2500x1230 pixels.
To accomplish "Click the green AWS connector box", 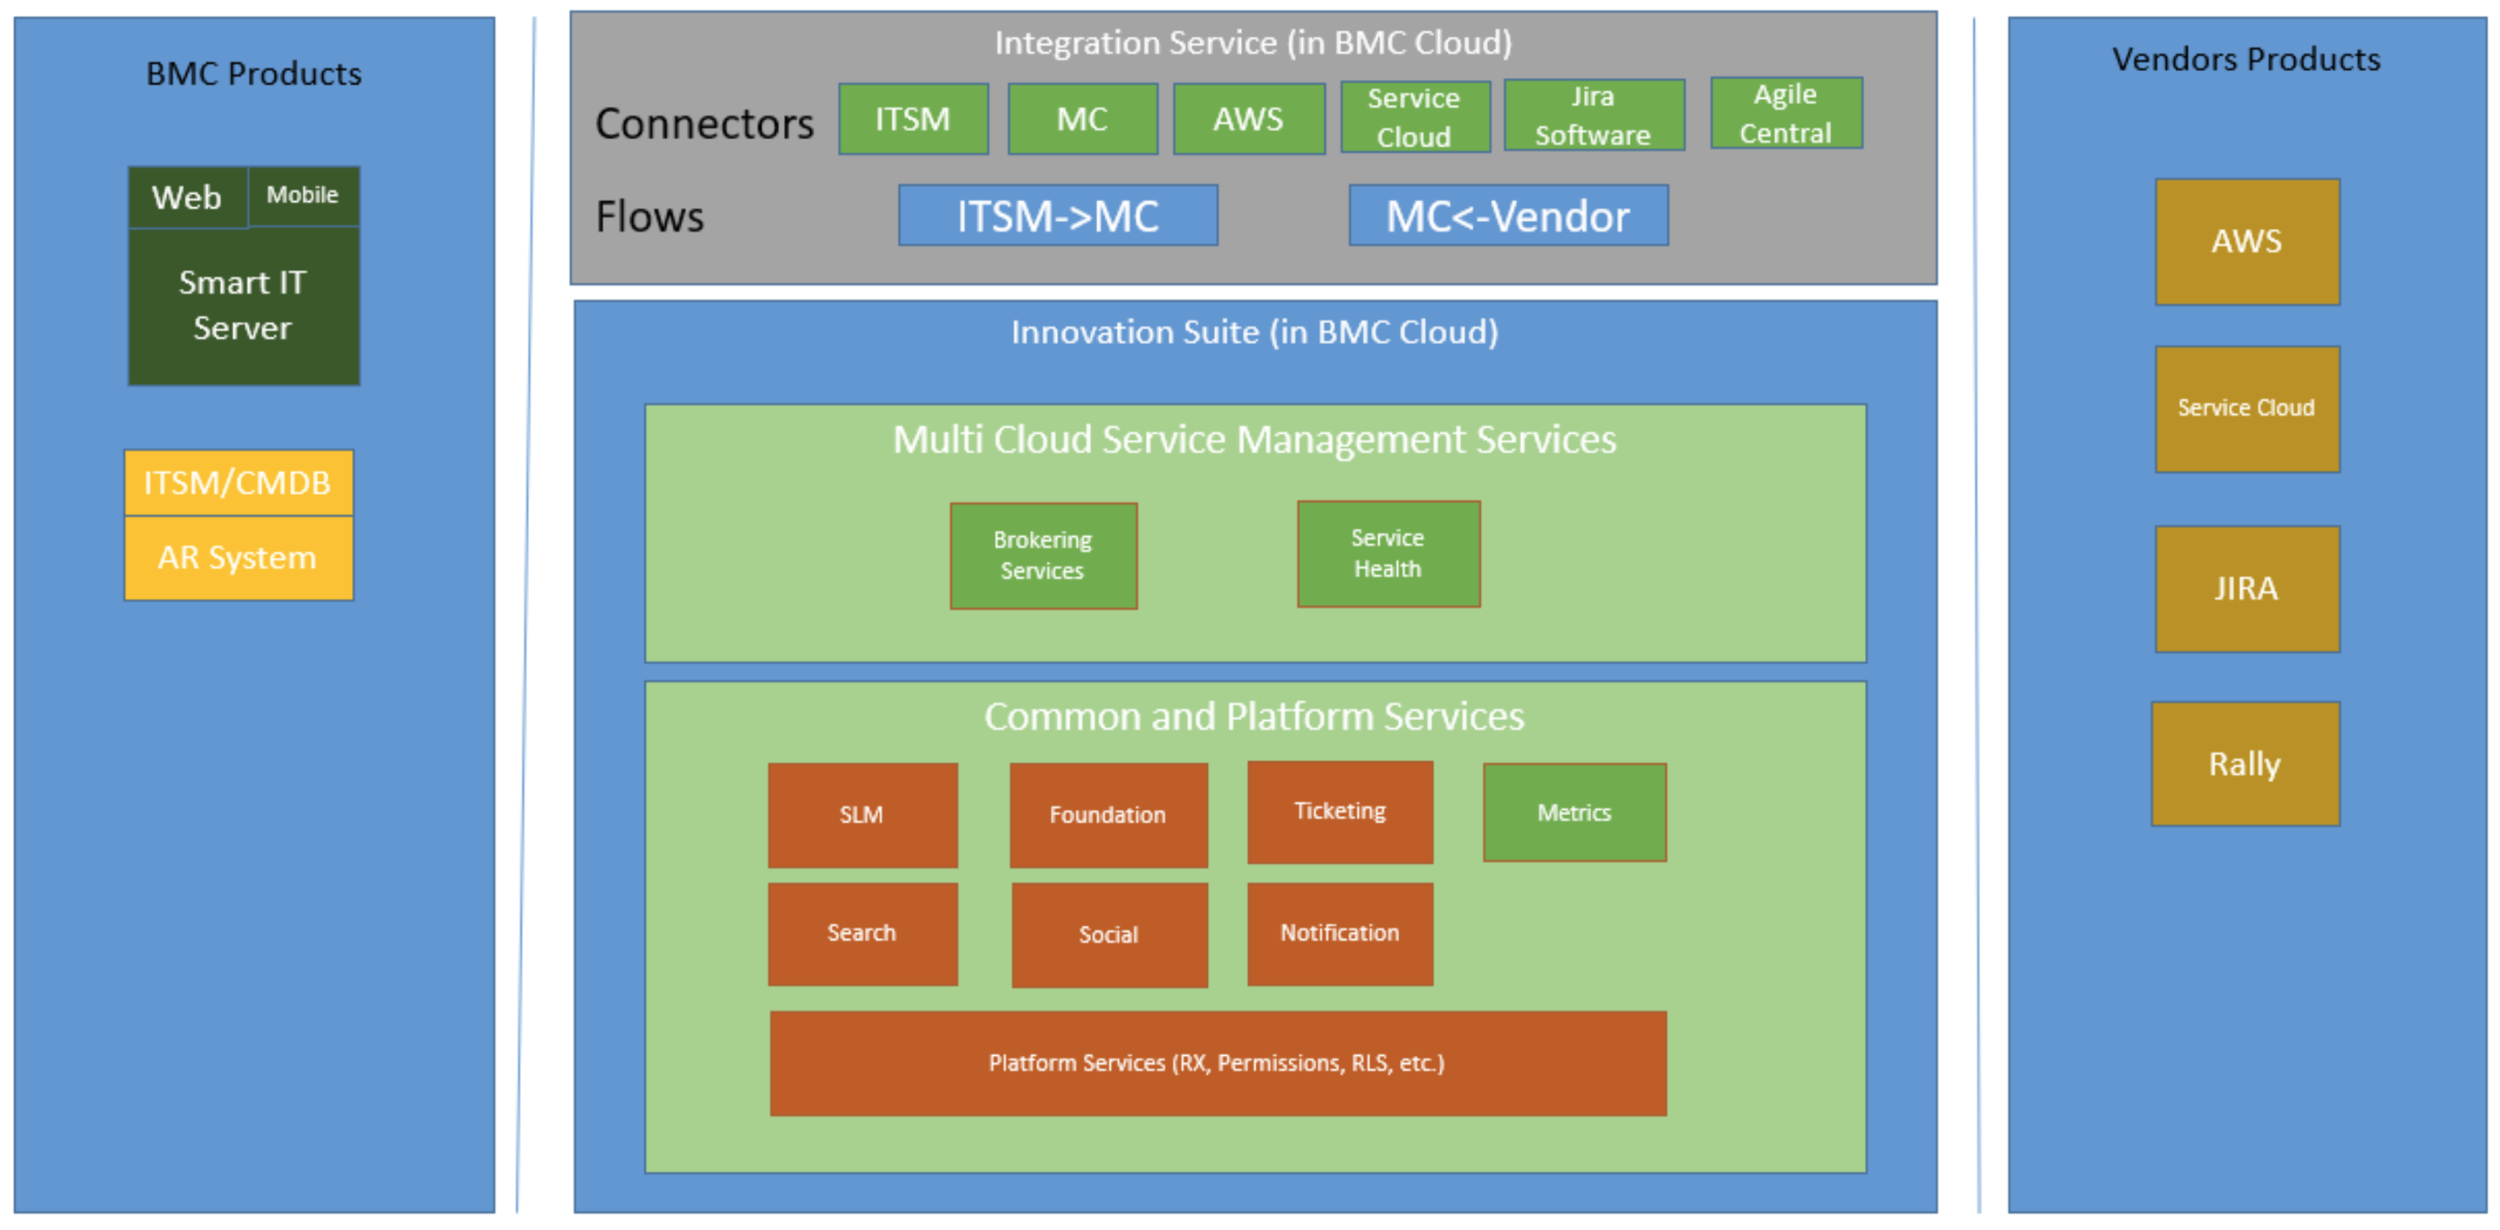I will (x=1248, y=119).
